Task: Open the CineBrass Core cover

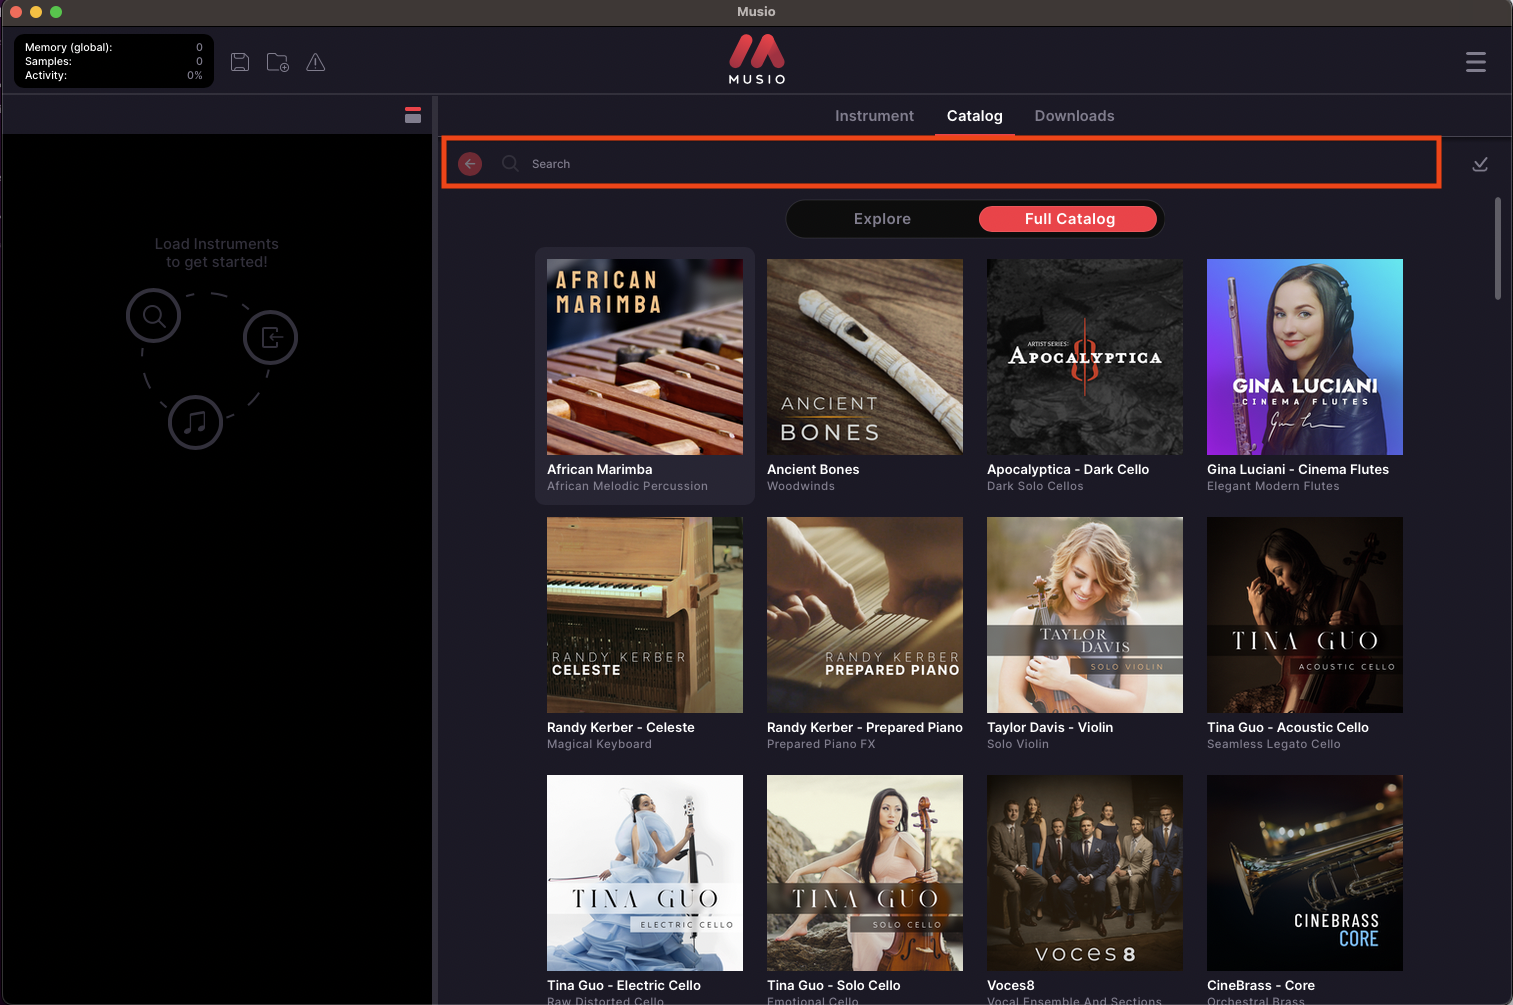Action: 1305,873
